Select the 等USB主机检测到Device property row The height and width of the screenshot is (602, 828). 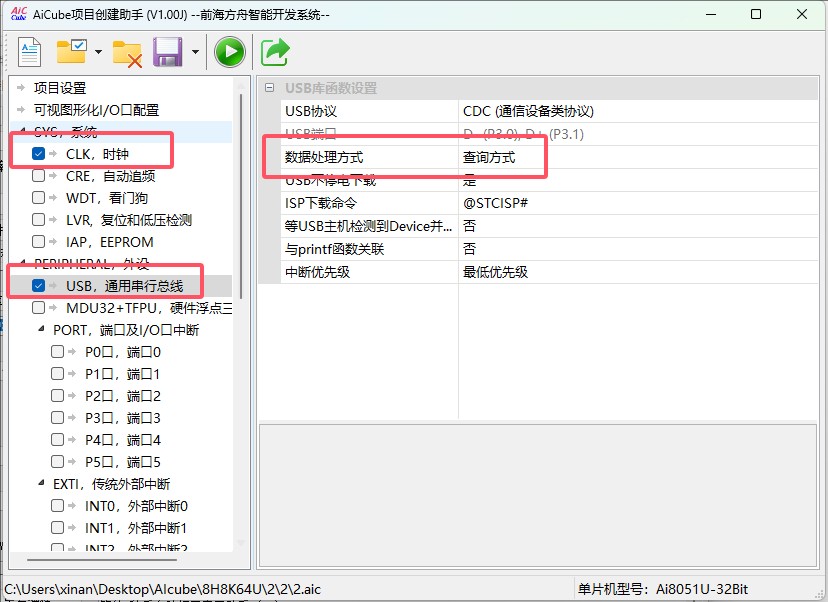coord(549,226)
